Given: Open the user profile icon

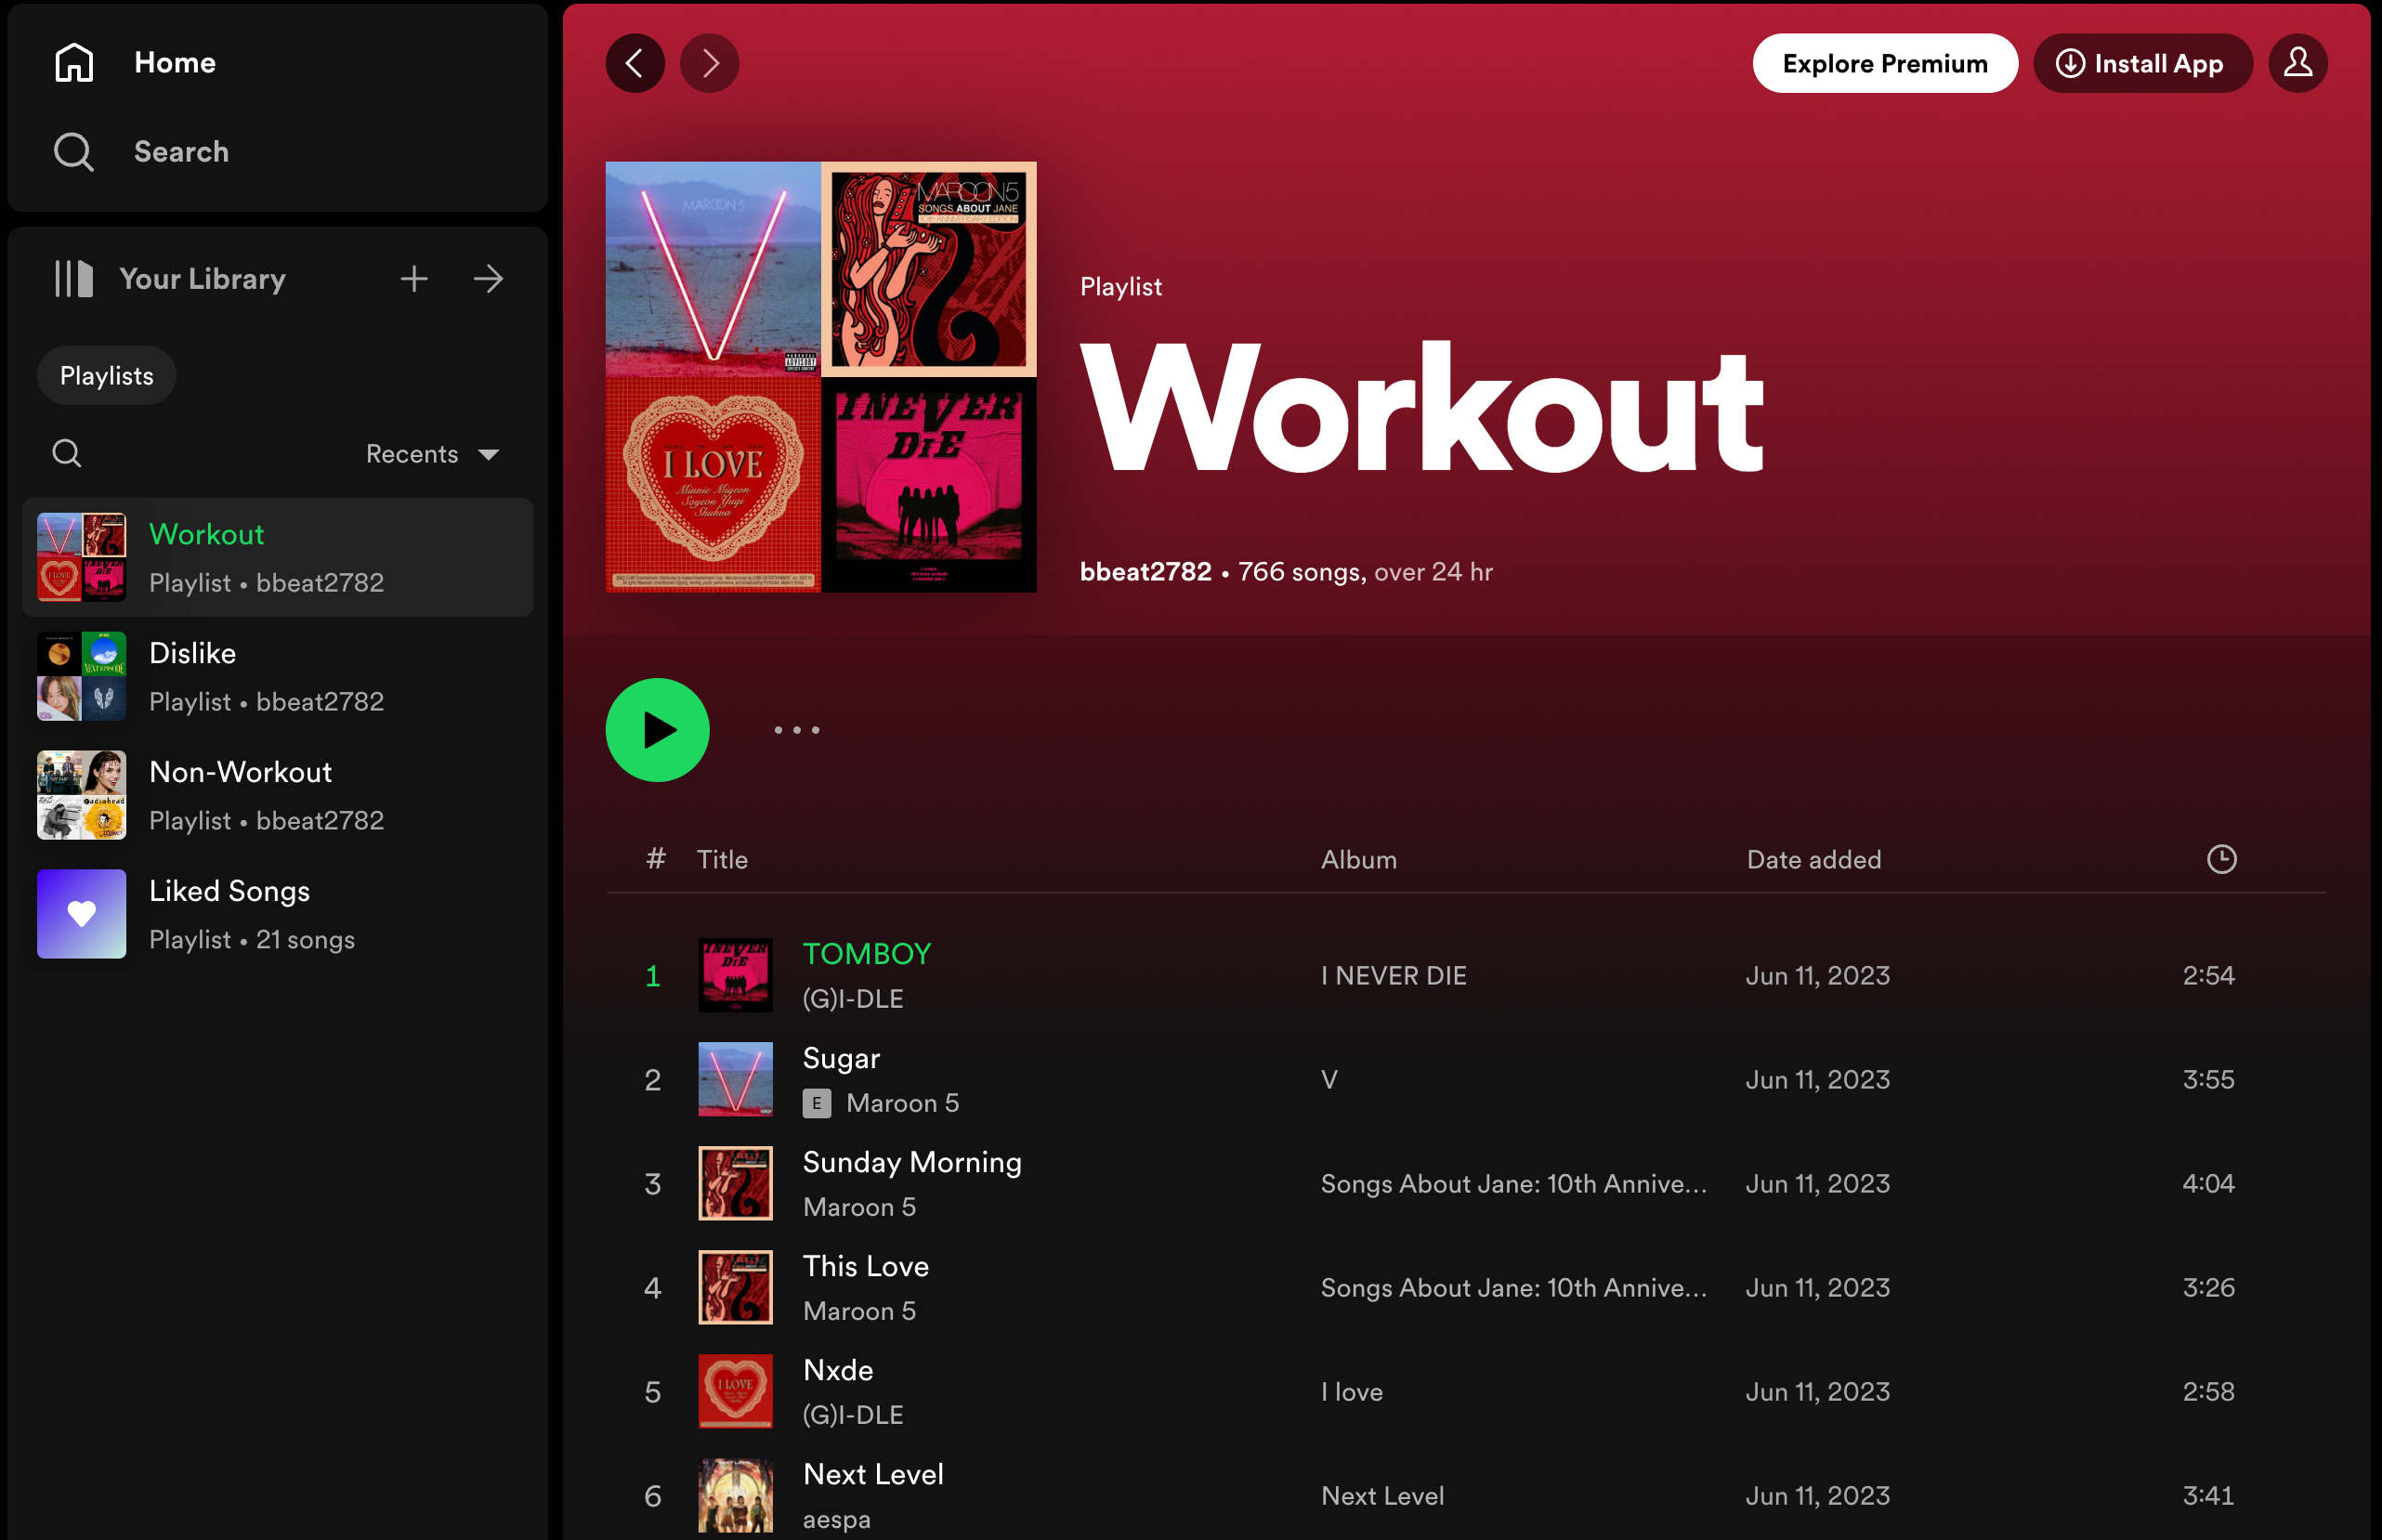Looking at the screenshot, I should [x=2298, y=64].
